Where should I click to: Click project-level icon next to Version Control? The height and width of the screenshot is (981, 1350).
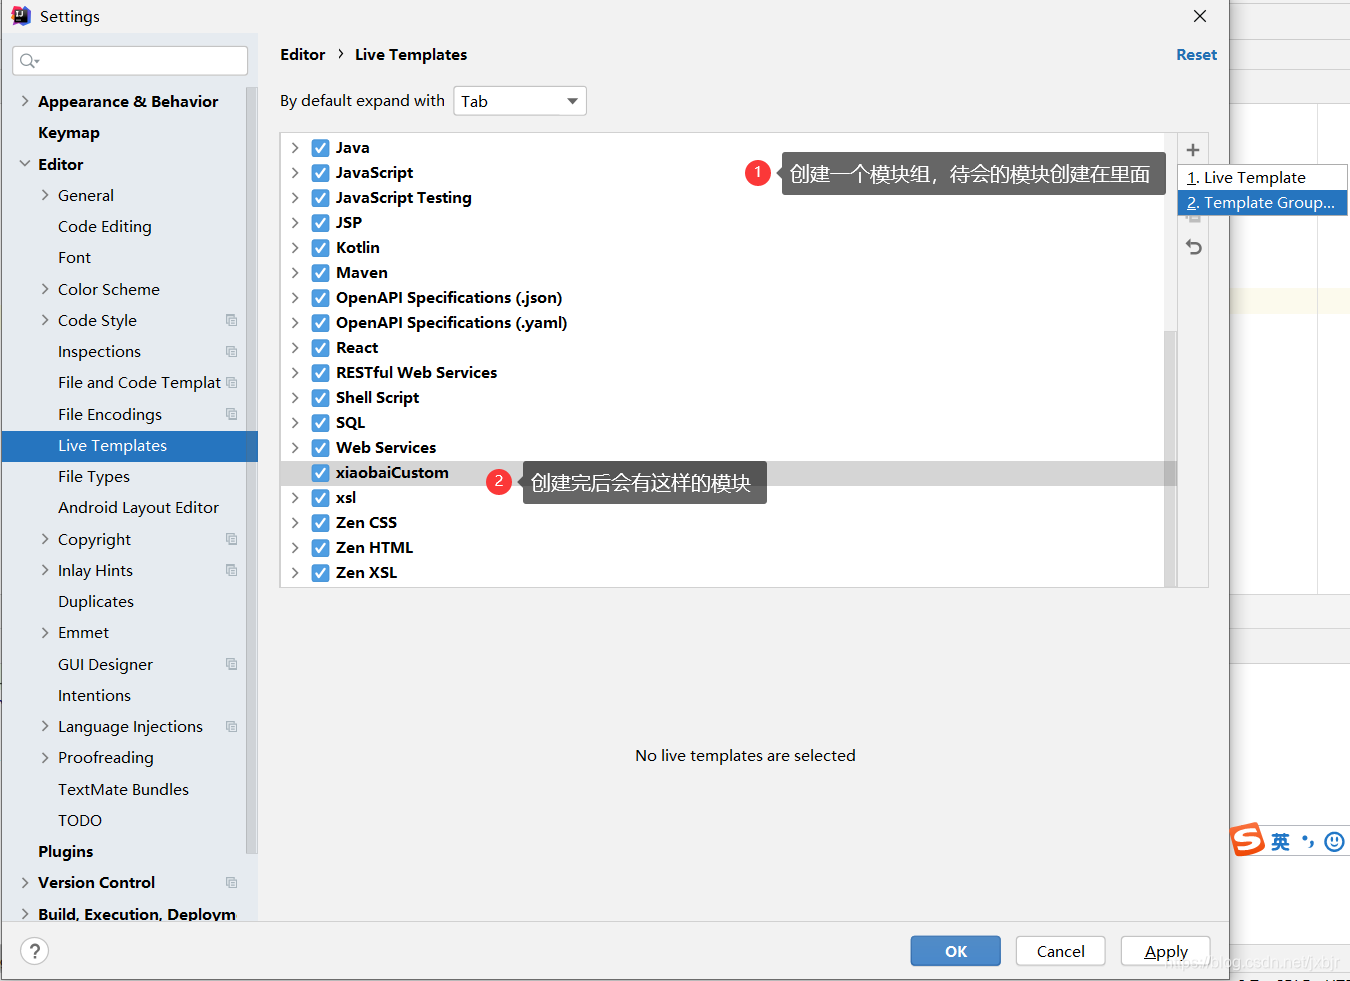pos(232,882)
